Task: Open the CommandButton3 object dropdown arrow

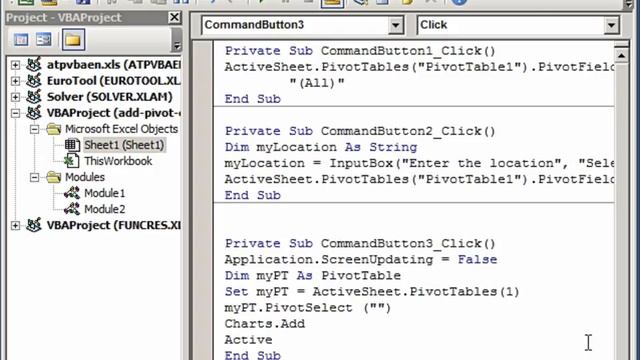Action: (x=395, y=25)
